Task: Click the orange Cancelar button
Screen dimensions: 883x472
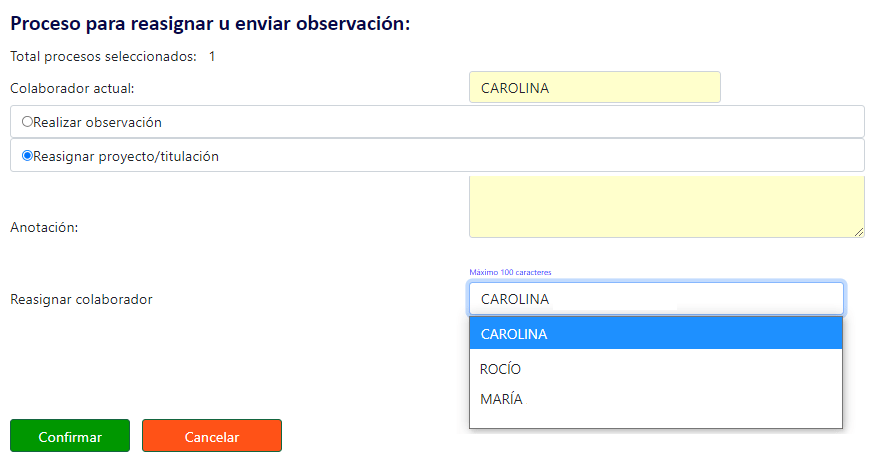Action: point(212,435)
